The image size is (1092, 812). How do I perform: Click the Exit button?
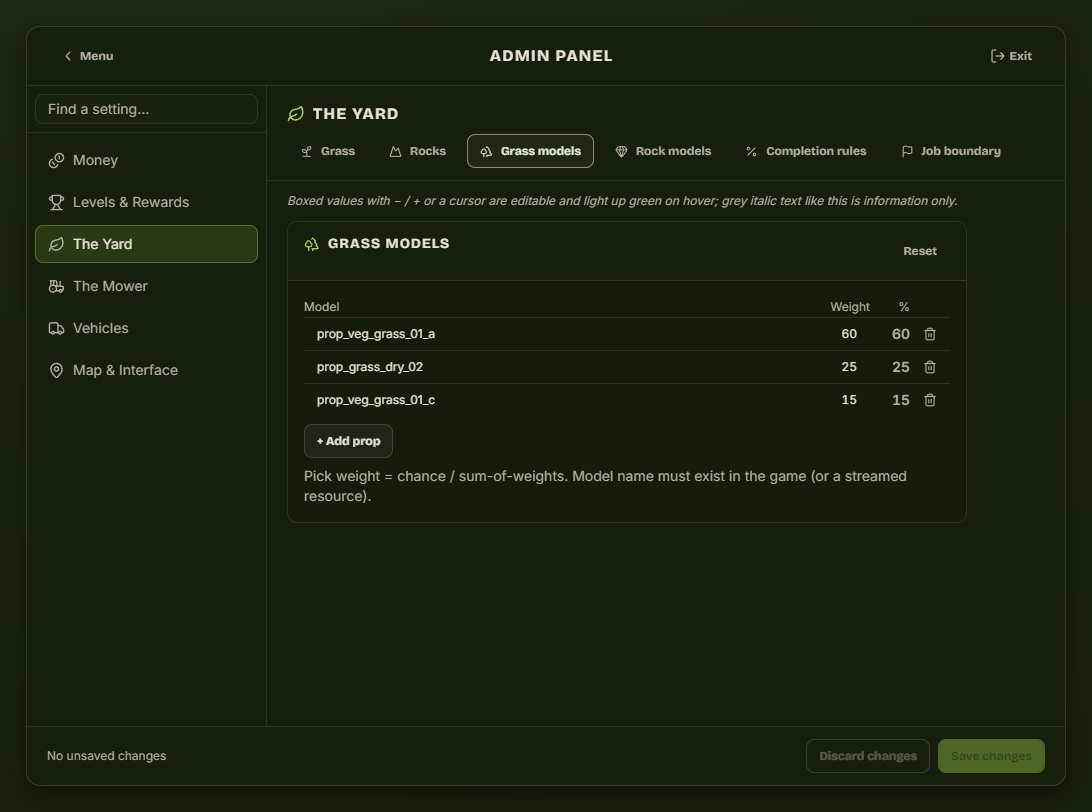click(1011, 56)
